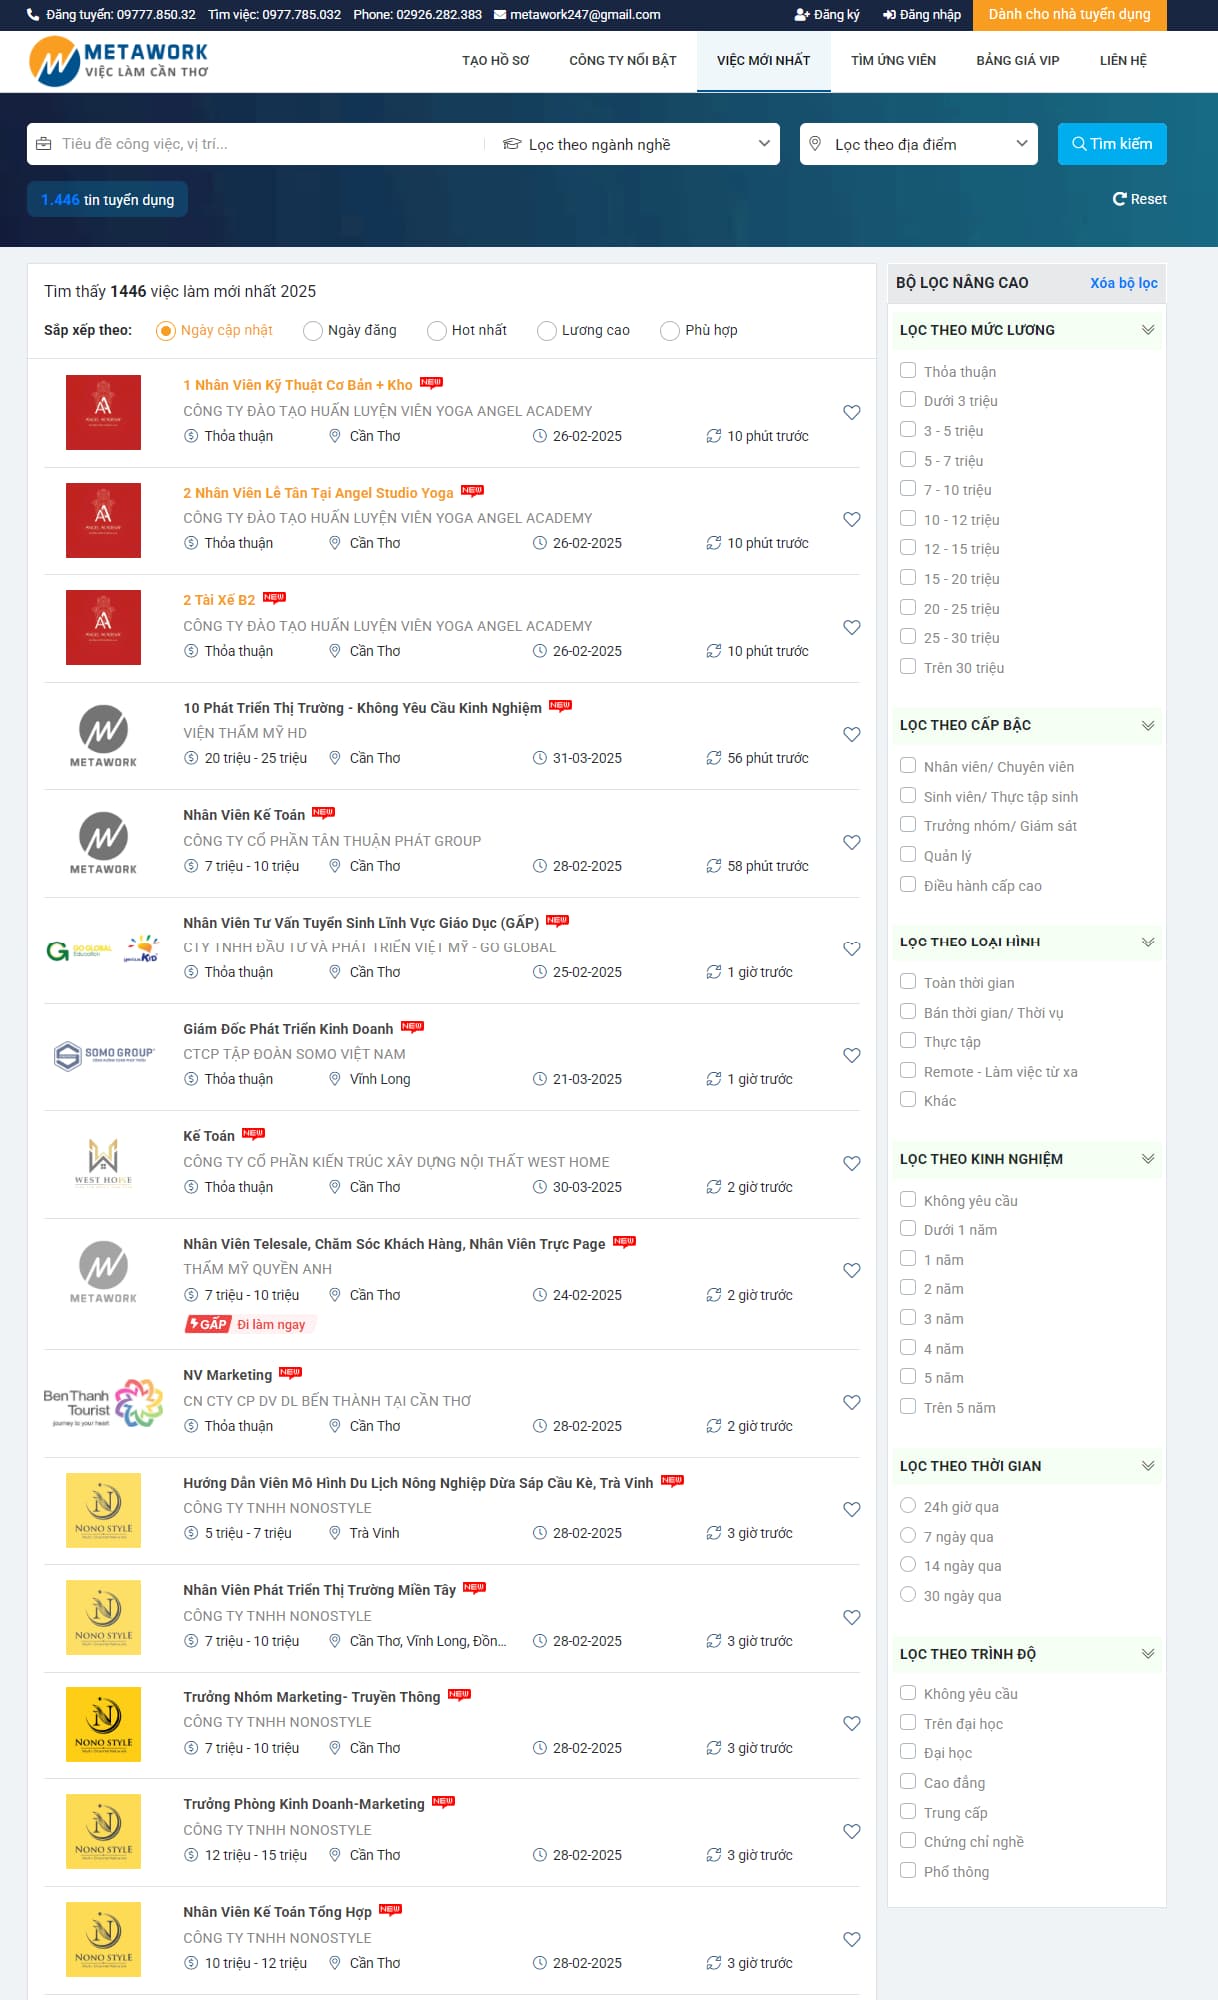1218x2000 pixels.
Task: Check the '7 - 10 triệu' salary filter
Action: point(908,489)
